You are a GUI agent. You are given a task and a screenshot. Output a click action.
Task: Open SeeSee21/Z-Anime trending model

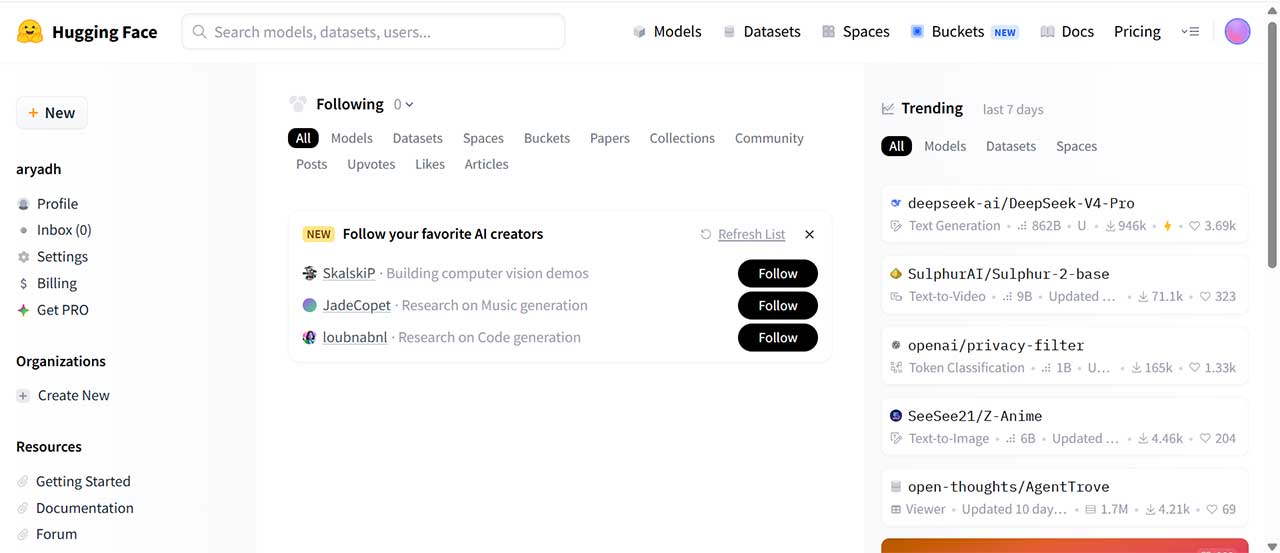pos(1065,426)
